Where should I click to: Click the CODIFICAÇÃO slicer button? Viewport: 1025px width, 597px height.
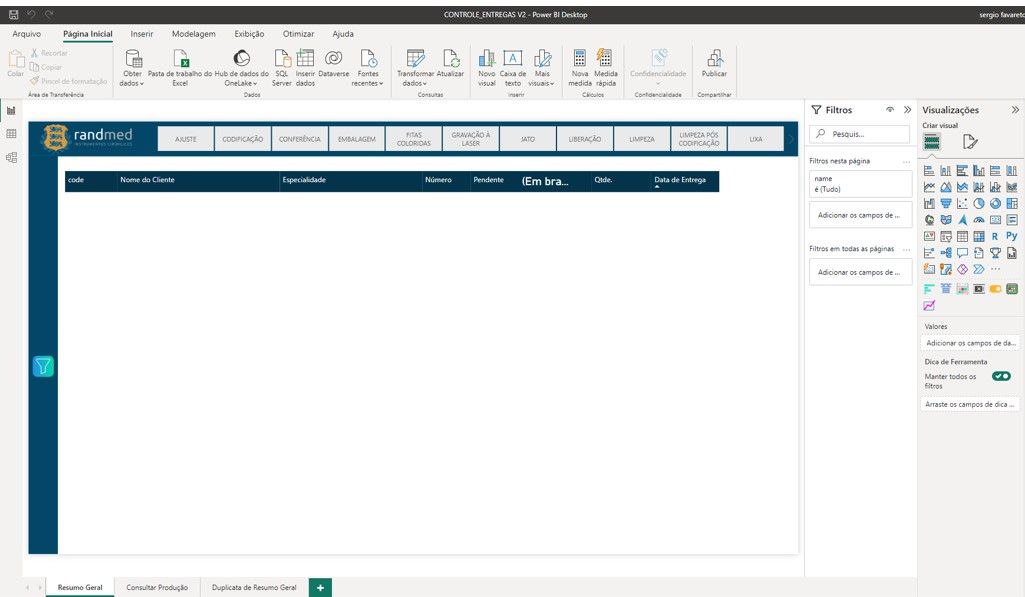243,139
